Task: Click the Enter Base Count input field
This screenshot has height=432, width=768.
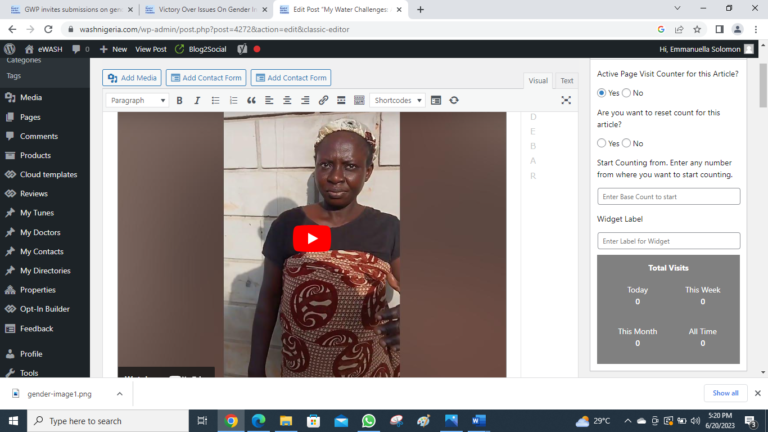Action: [668, 197]
